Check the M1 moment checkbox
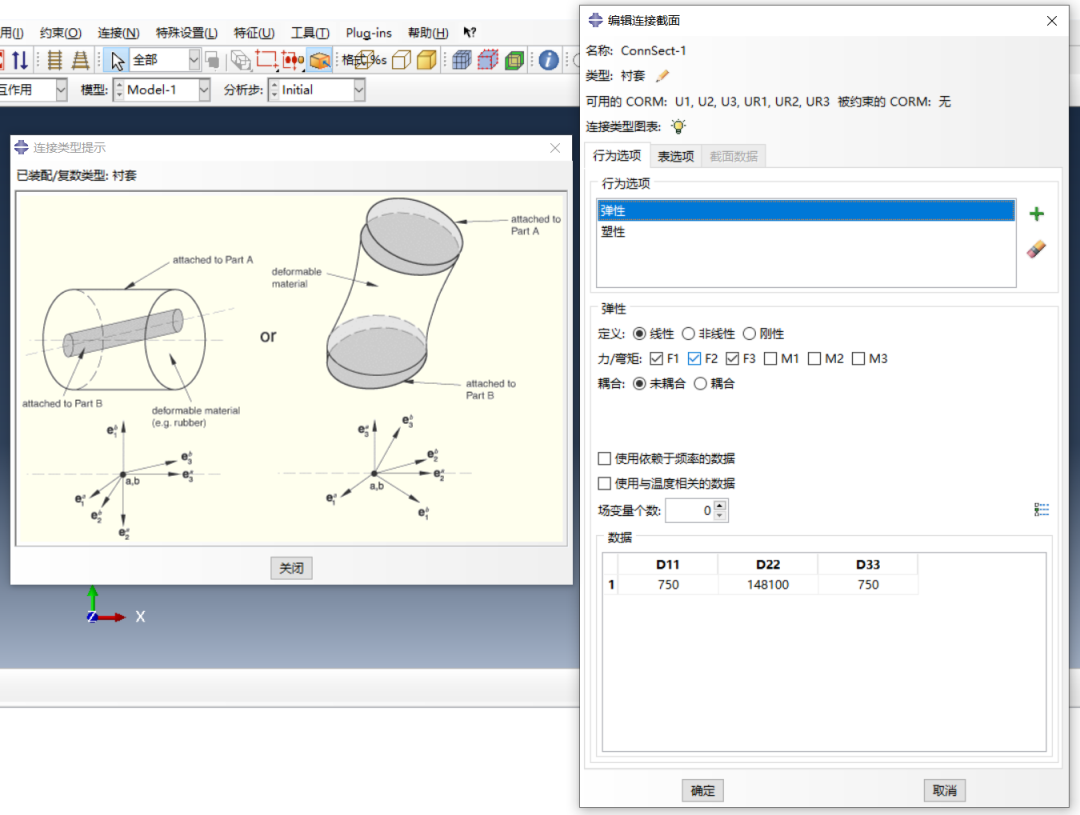The height and width of the screenshot is (815, 1080). click(x=771, y=358)
